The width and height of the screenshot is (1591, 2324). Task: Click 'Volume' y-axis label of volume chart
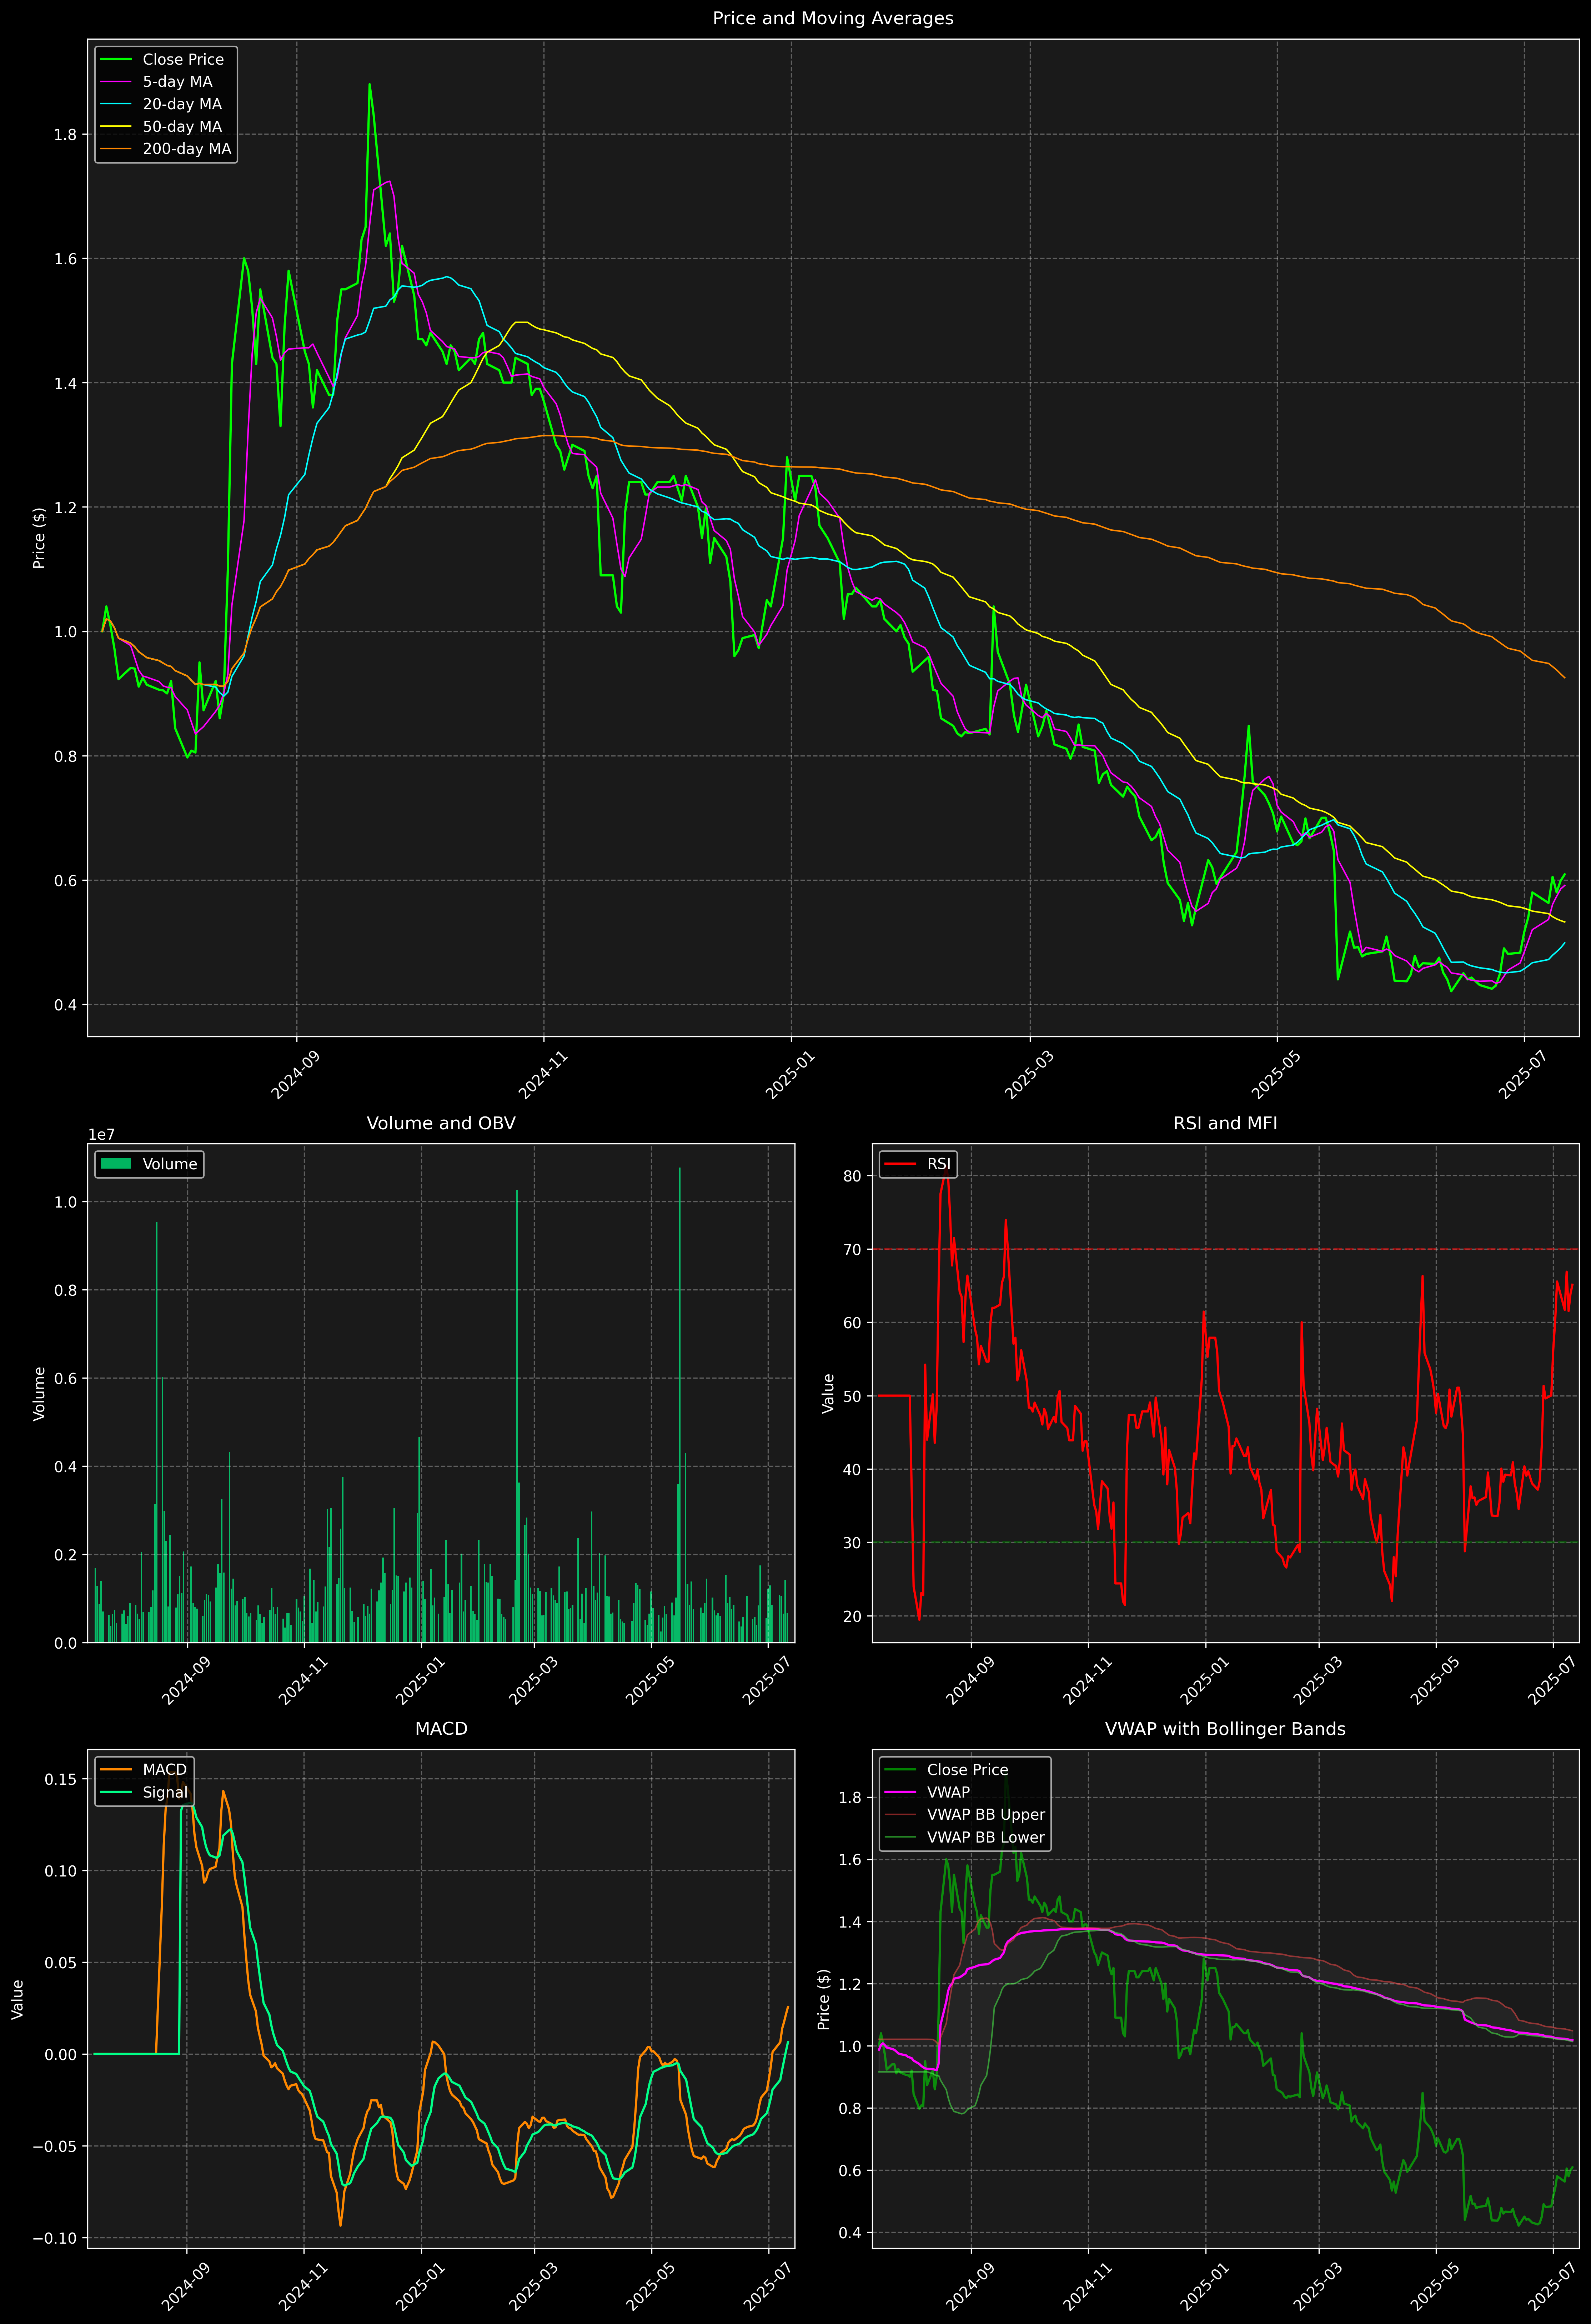40,1393
